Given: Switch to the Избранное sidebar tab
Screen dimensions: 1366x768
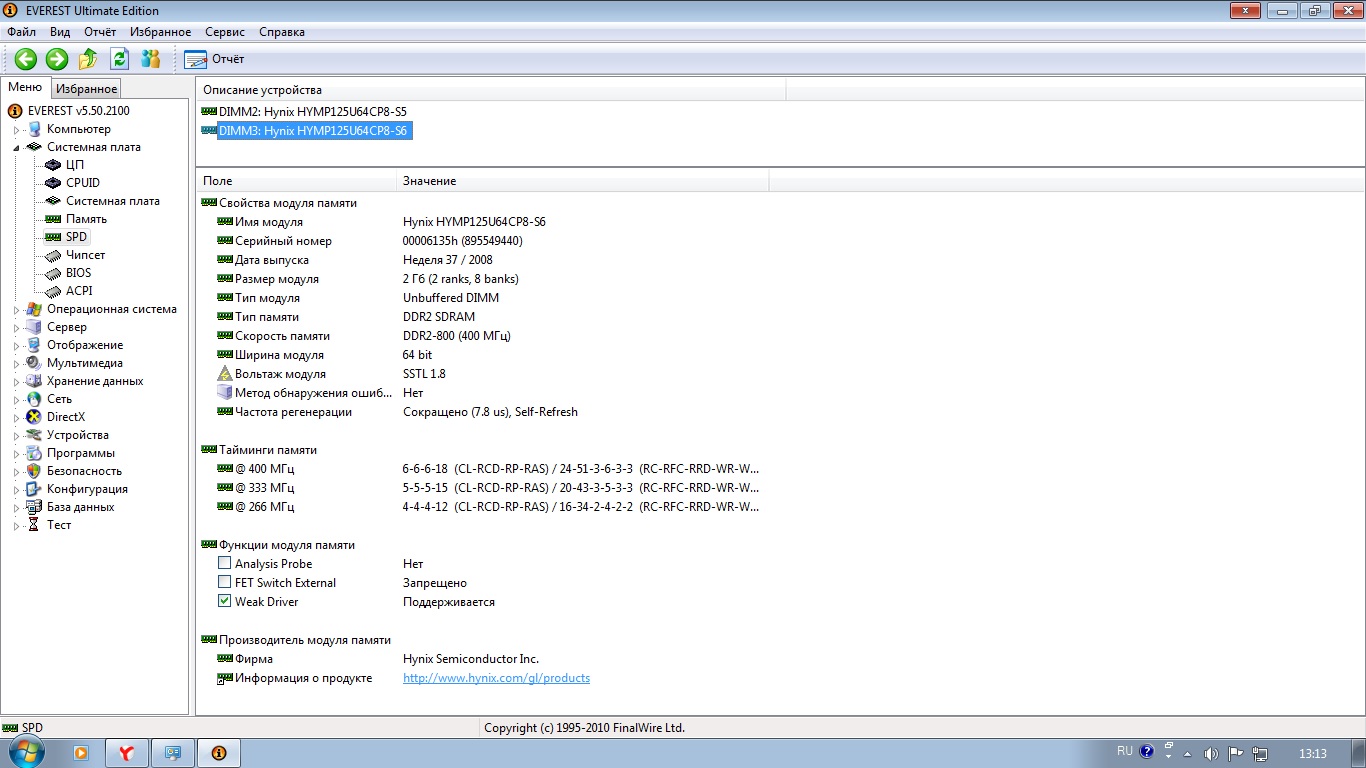Looking at the screenshot, I should tap(86, 89).
